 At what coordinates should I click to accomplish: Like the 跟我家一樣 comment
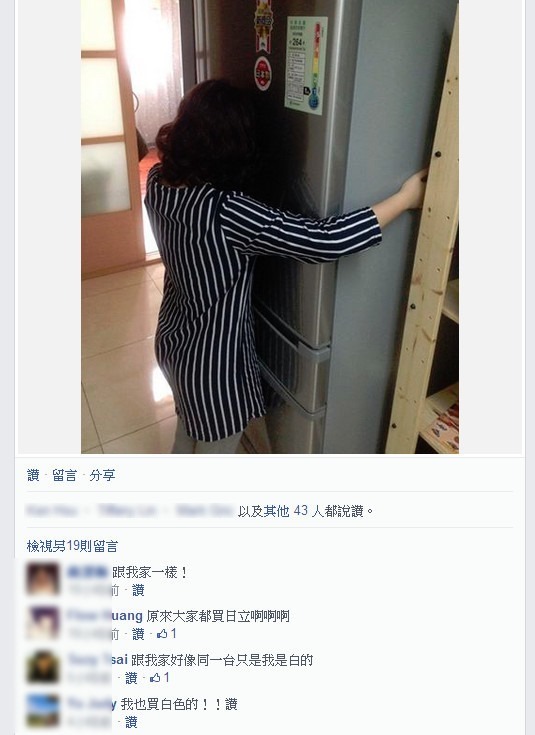(138, 590)
